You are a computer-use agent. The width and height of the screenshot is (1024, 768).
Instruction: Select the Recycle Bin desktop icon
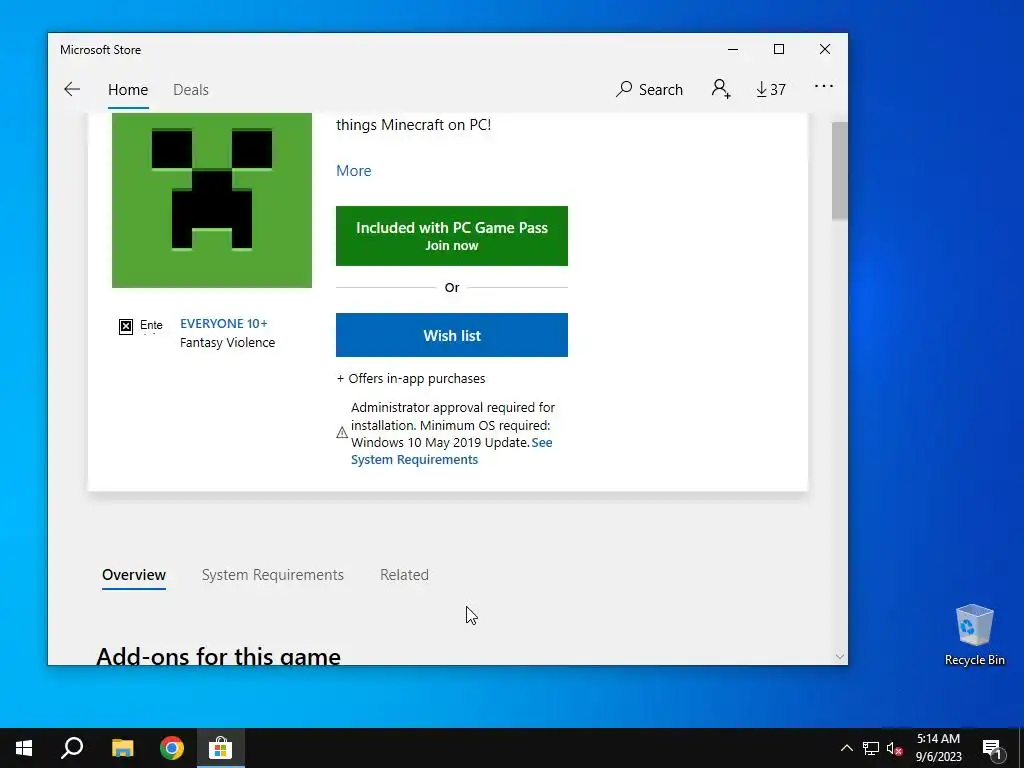974,635
